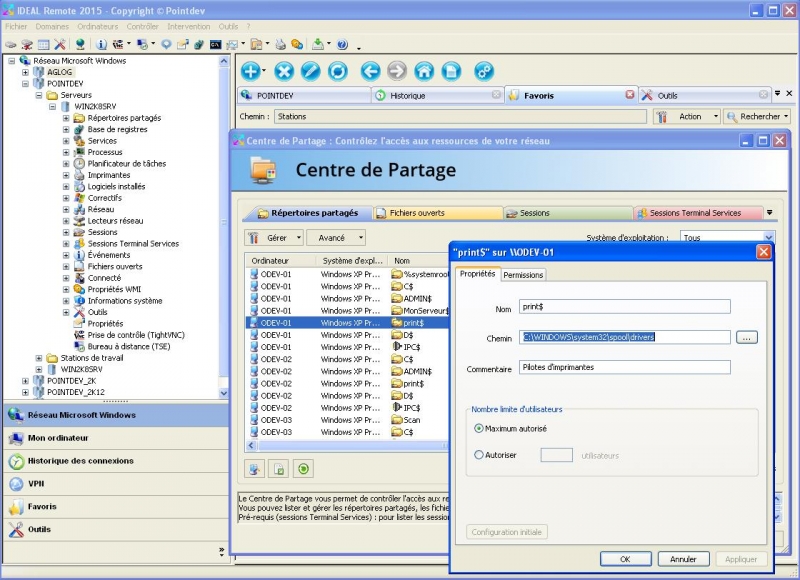Go back with the blue left arrow
Viewport: 800px width, 580px height.
click(x=370, y=71)
